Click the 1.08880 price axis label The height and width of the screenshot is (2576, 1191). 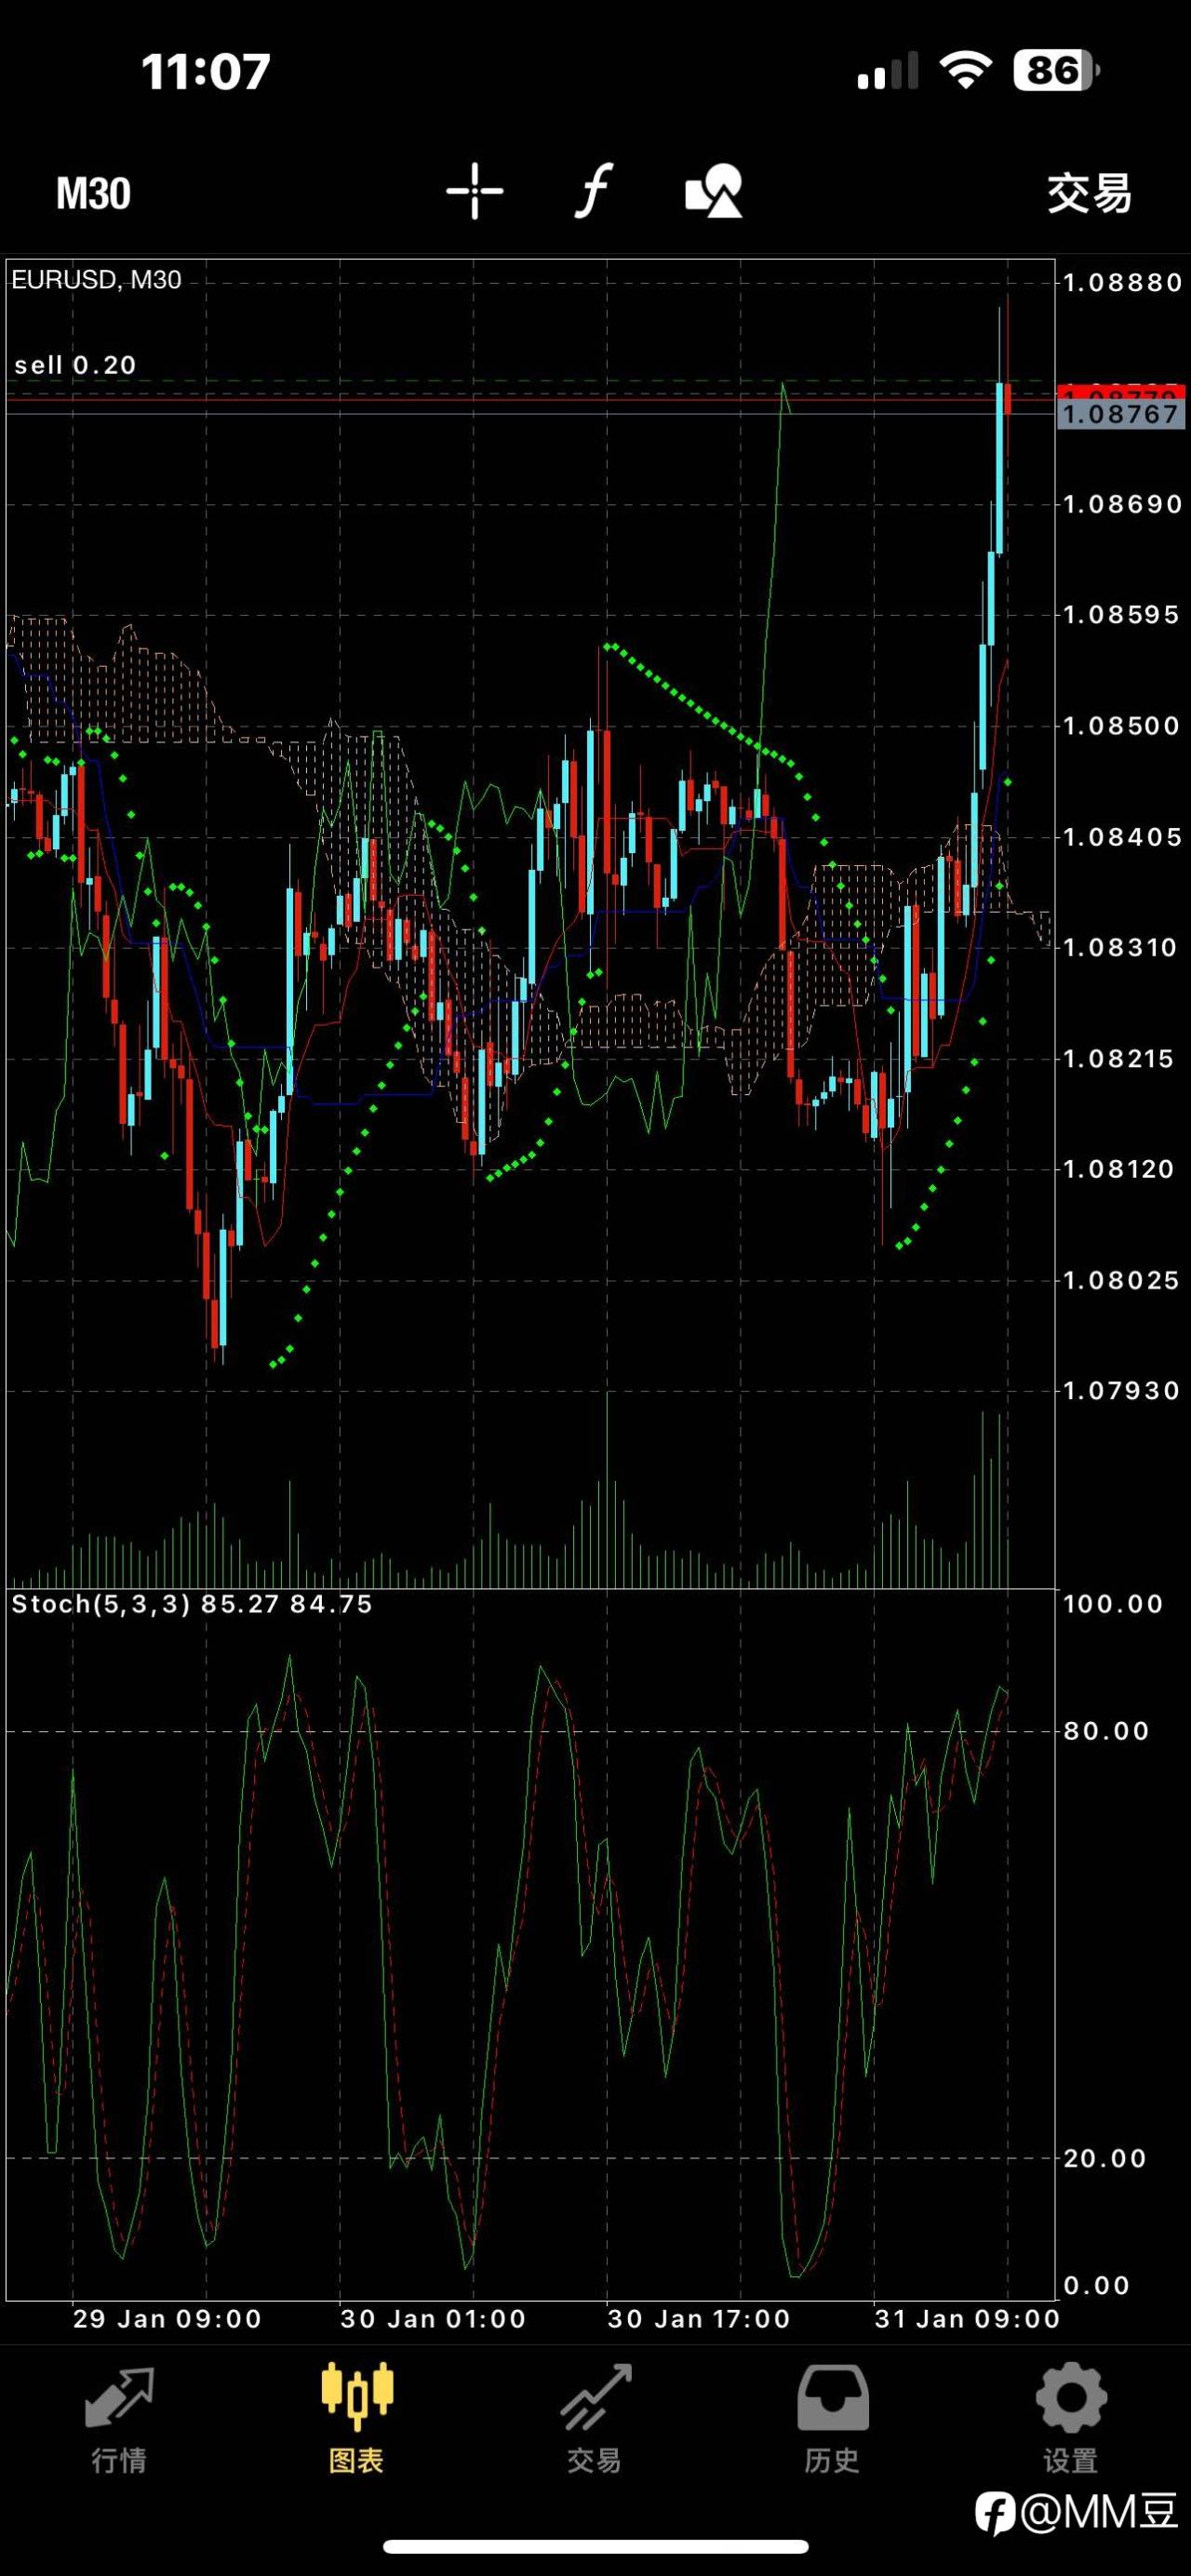[1122, 283]
